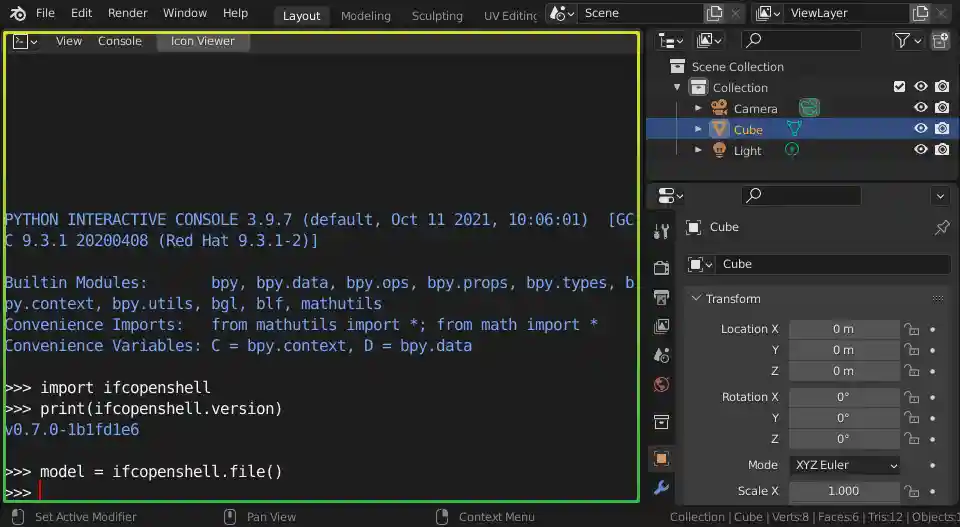Viewport: 960px width, 527px height.
Task: Open the Window menu
Action: click(184, 13)
